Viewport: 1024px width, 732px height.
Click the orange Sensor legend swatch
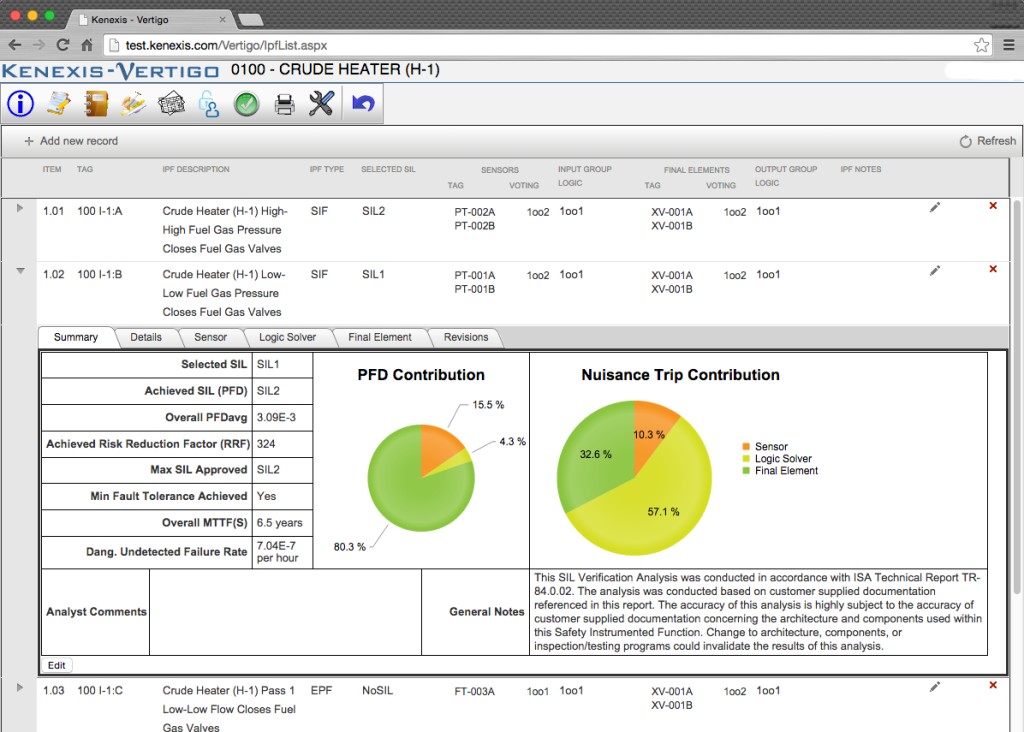746,447
